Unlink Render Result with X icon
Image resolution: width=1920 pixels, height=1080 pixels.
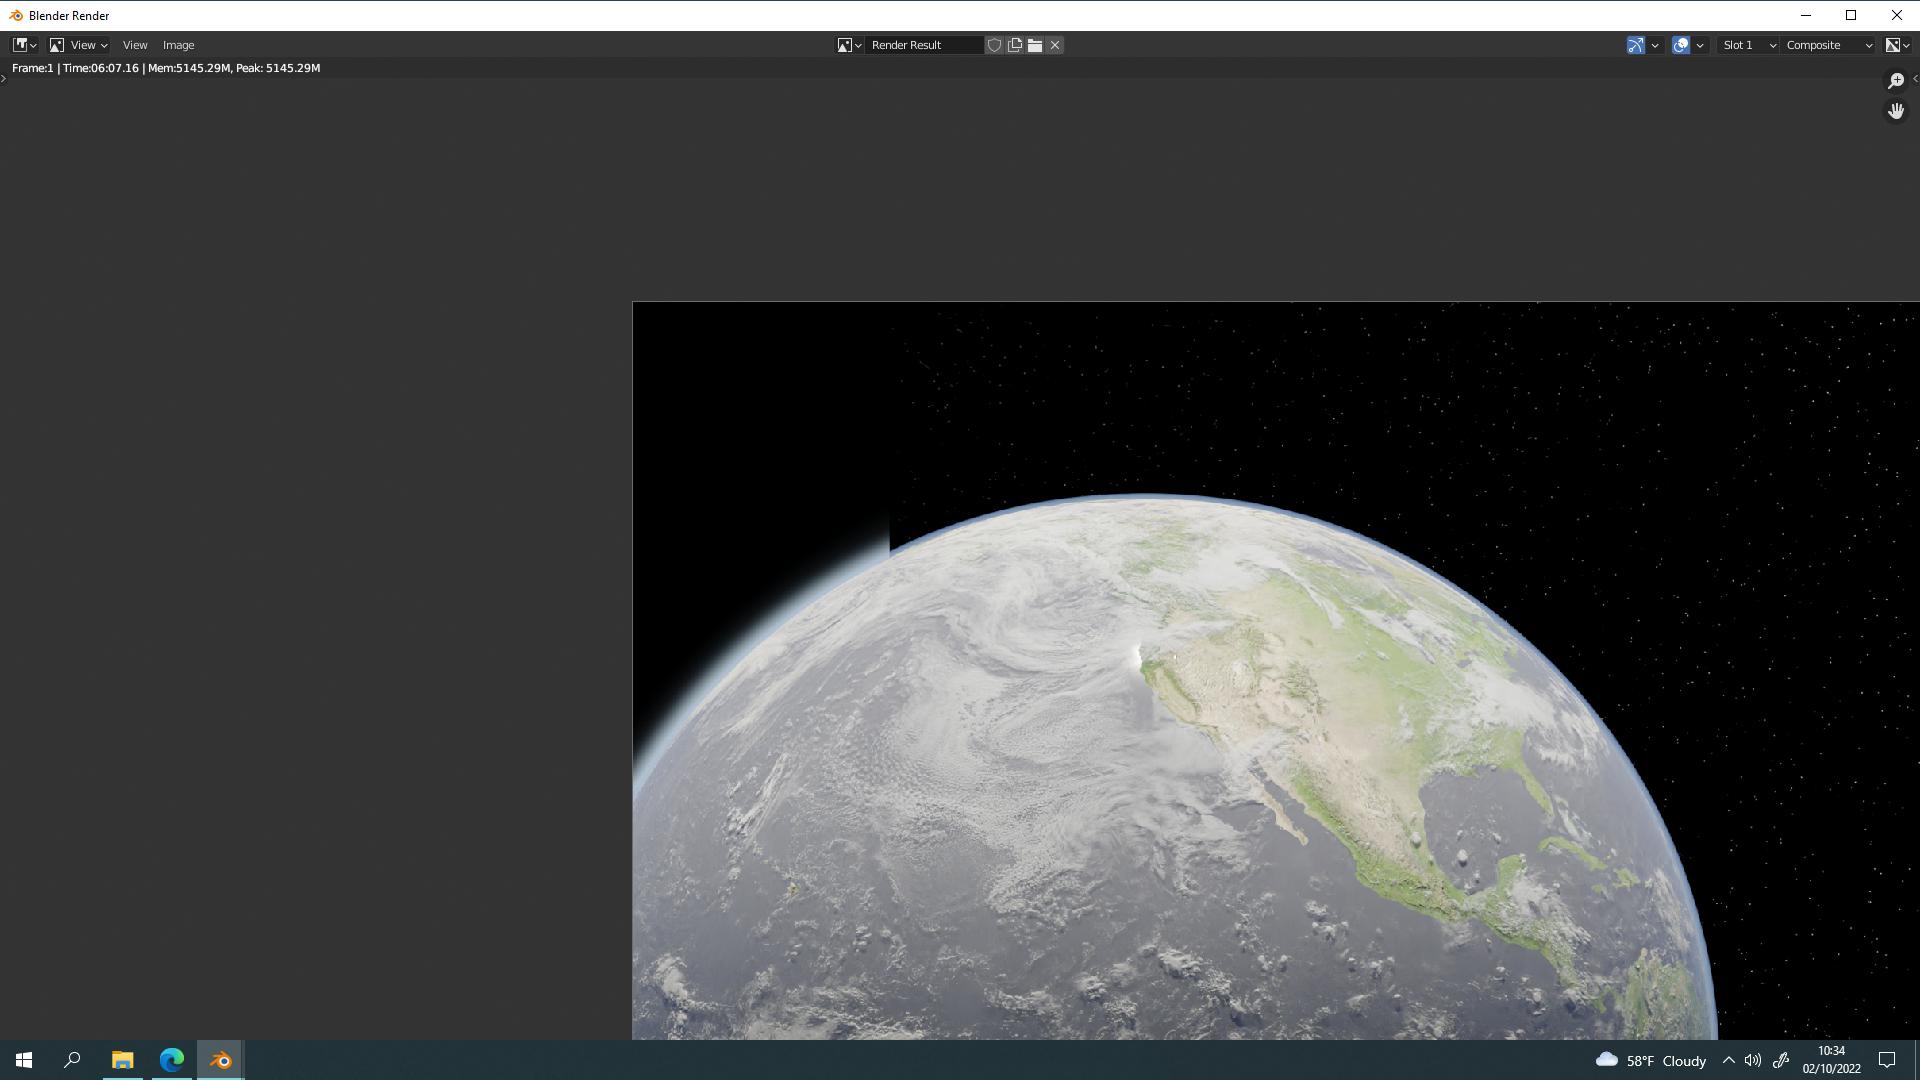point(1055,45)
